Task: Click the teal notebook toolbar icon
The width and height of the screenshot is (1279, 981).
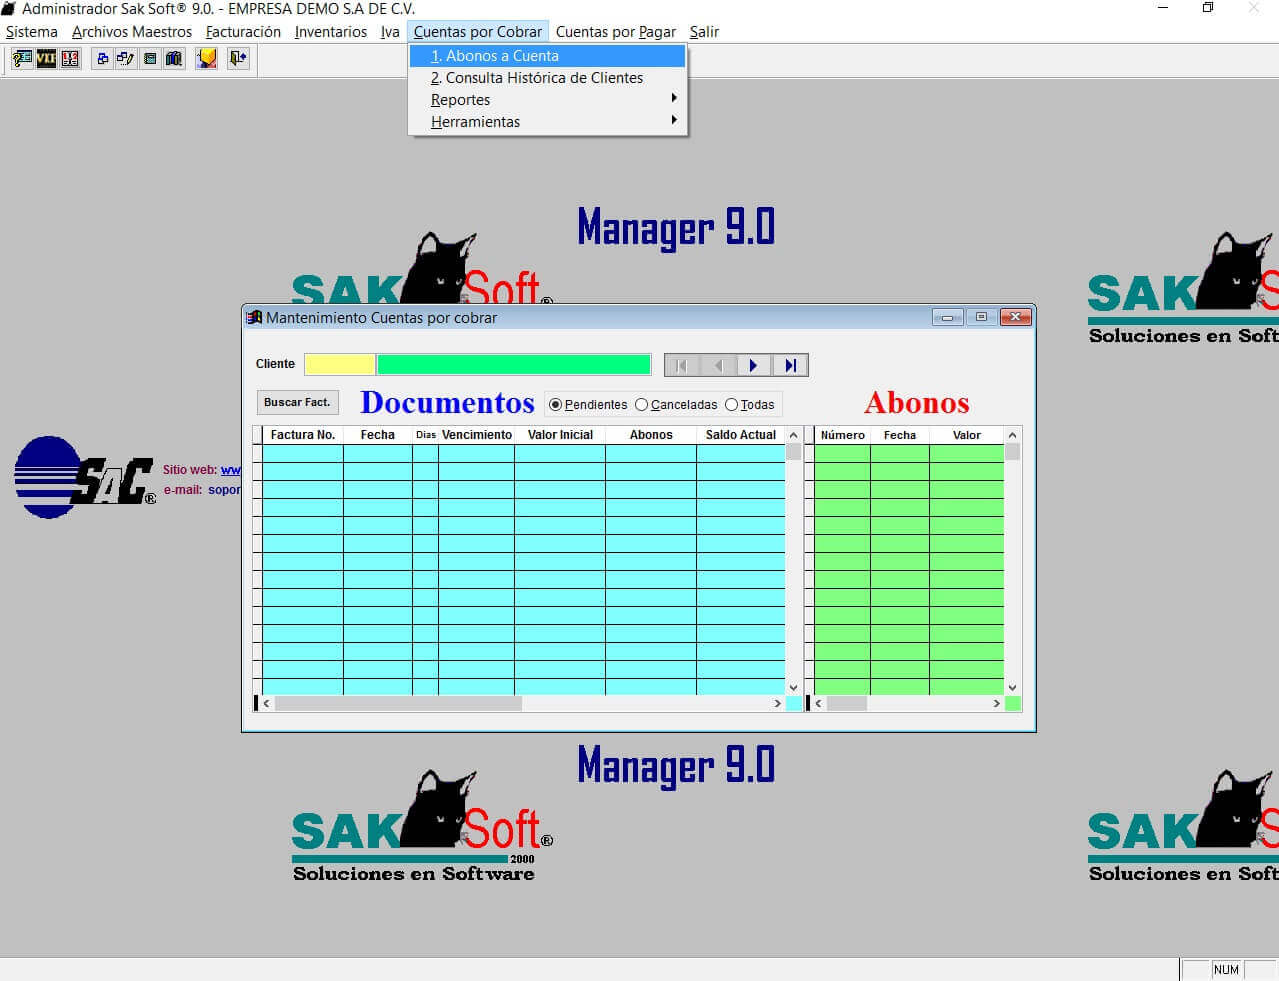Action: click(150, 59)
